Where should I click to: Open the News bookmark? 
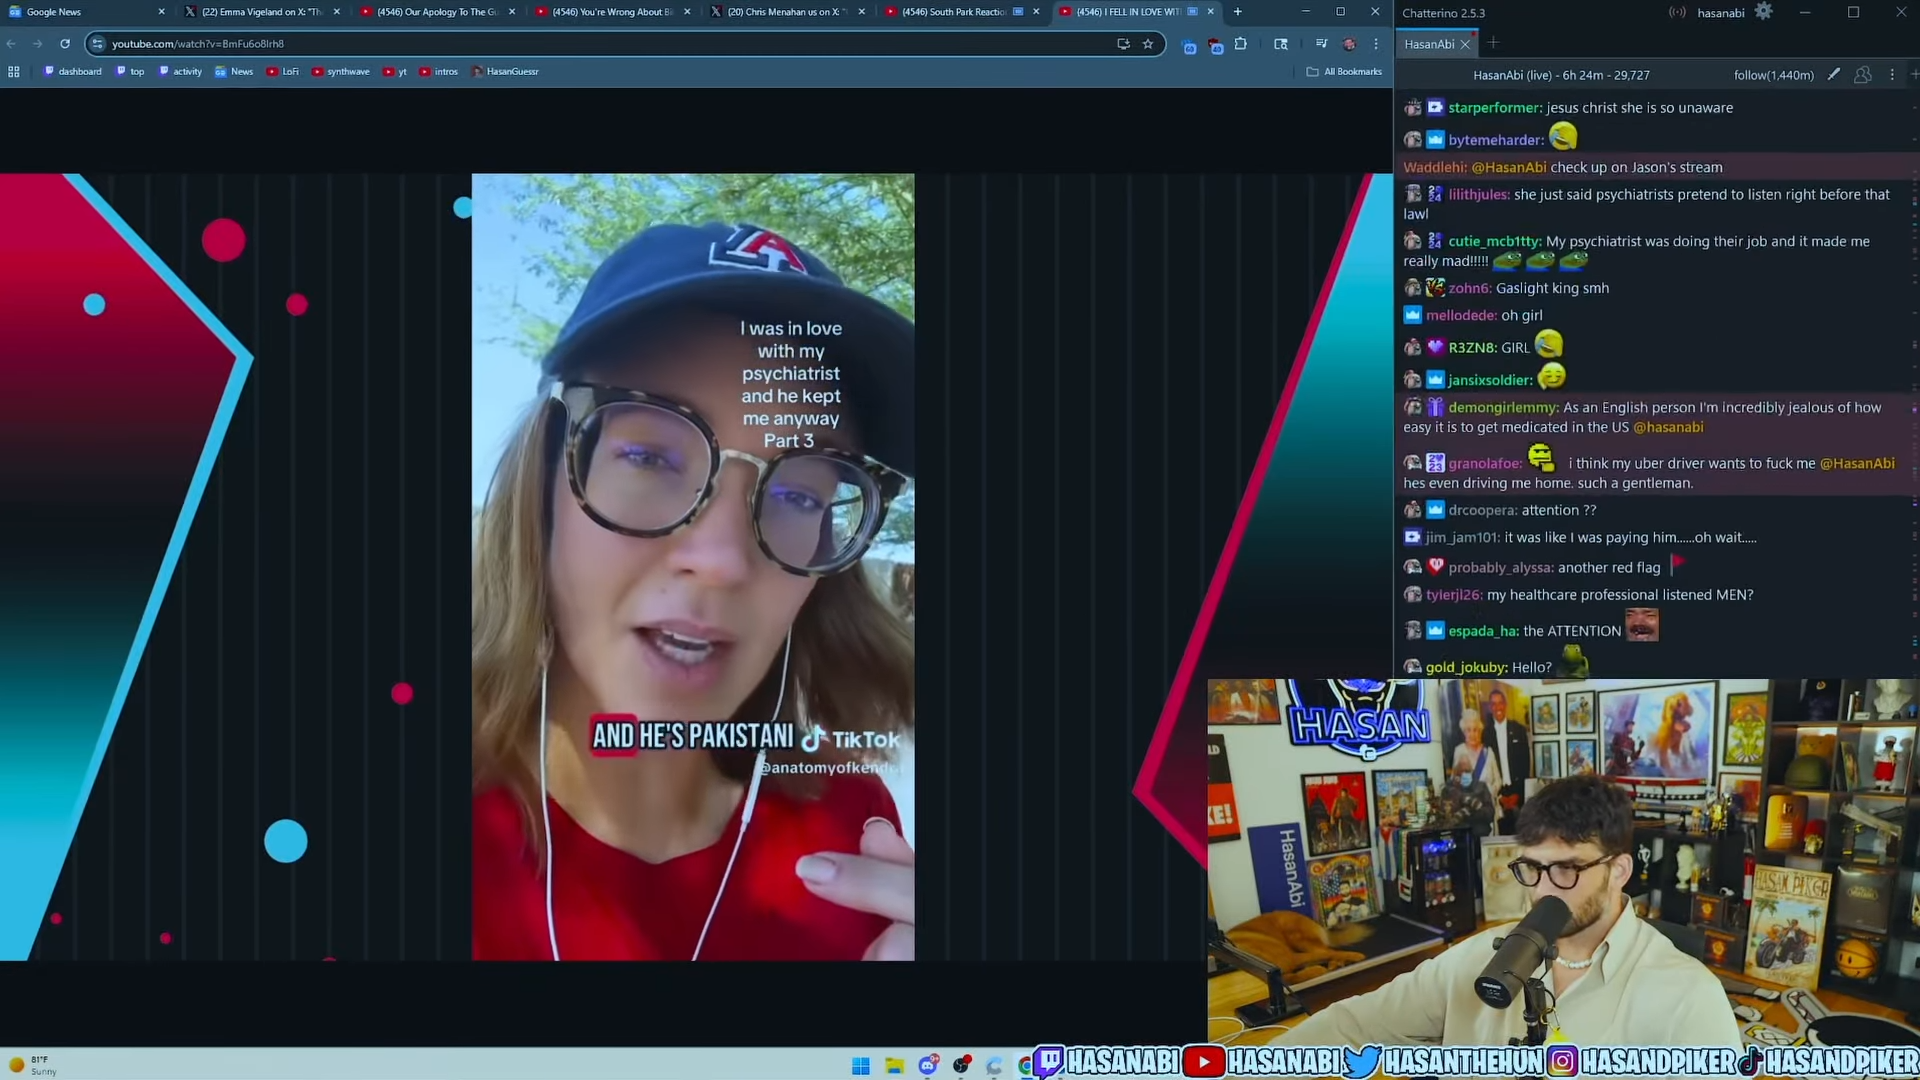click(234, 72)
